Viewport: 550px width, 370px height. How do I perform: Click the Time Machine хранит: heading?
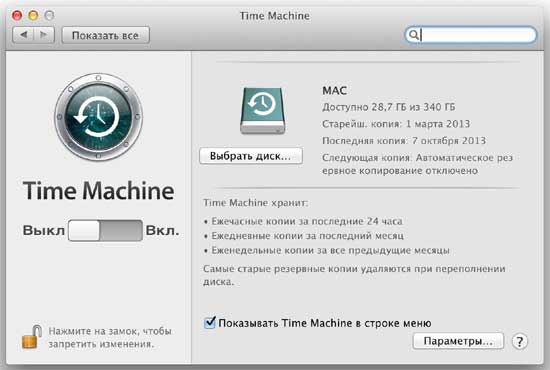(x=256, y=203)
